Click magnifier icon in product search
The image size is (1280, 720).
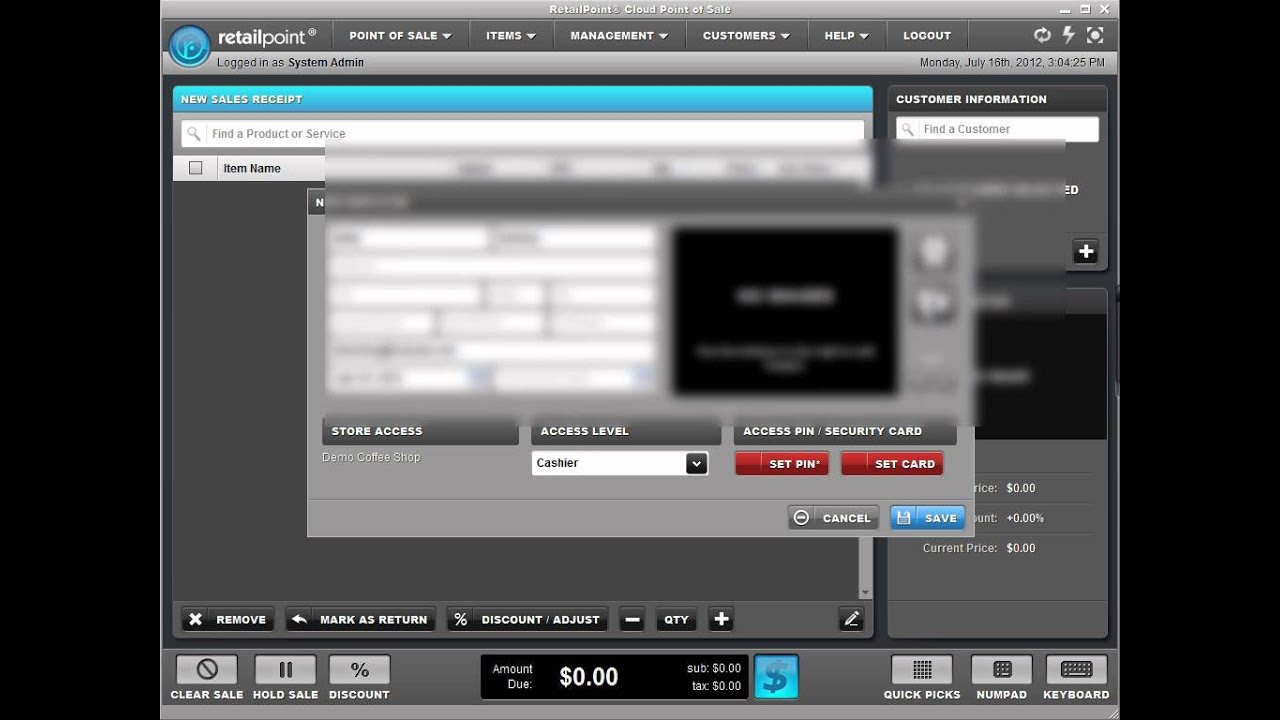[194, 133]
